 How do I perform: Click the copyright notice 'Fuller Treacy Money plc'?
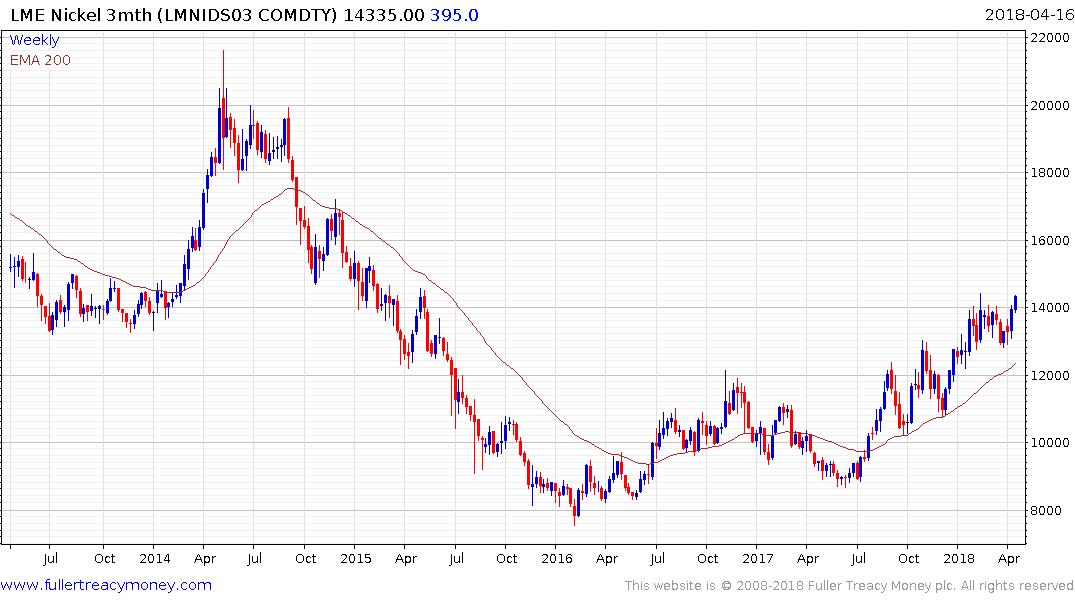882,586
